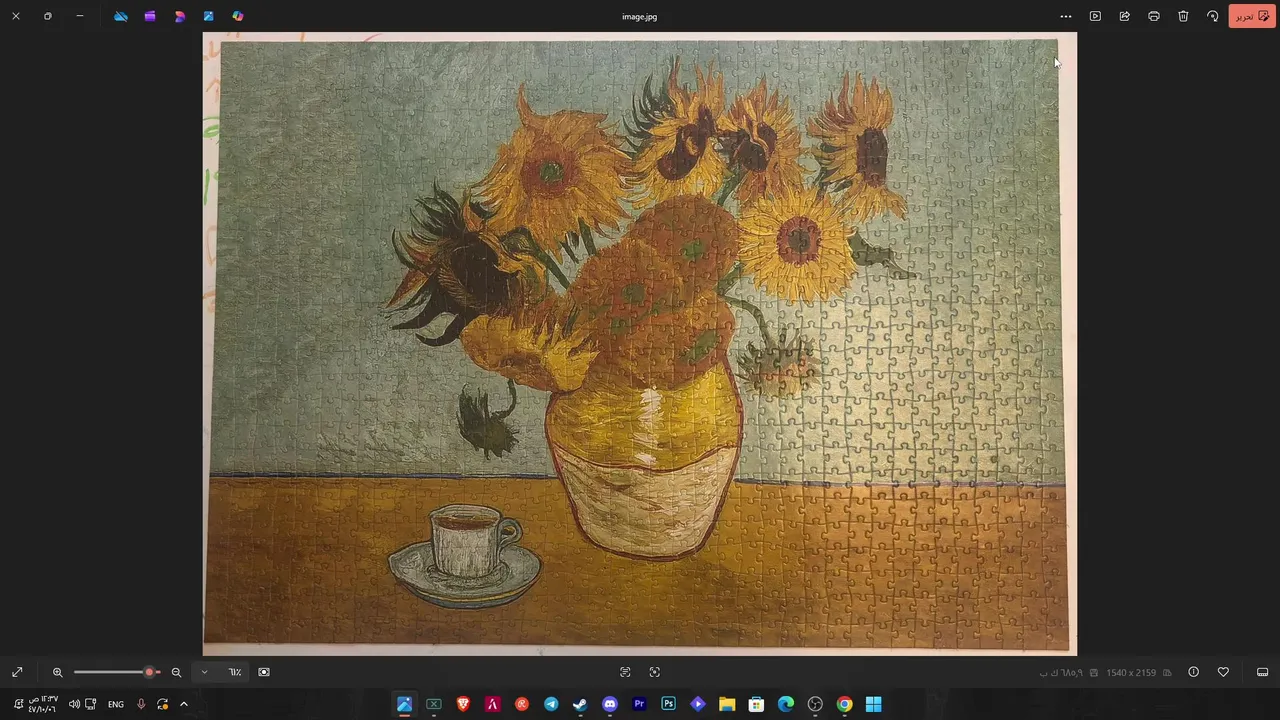Open OneDrive cloud icon in title bar
This screenshot has height=720, width=1280.
(121, 16)
